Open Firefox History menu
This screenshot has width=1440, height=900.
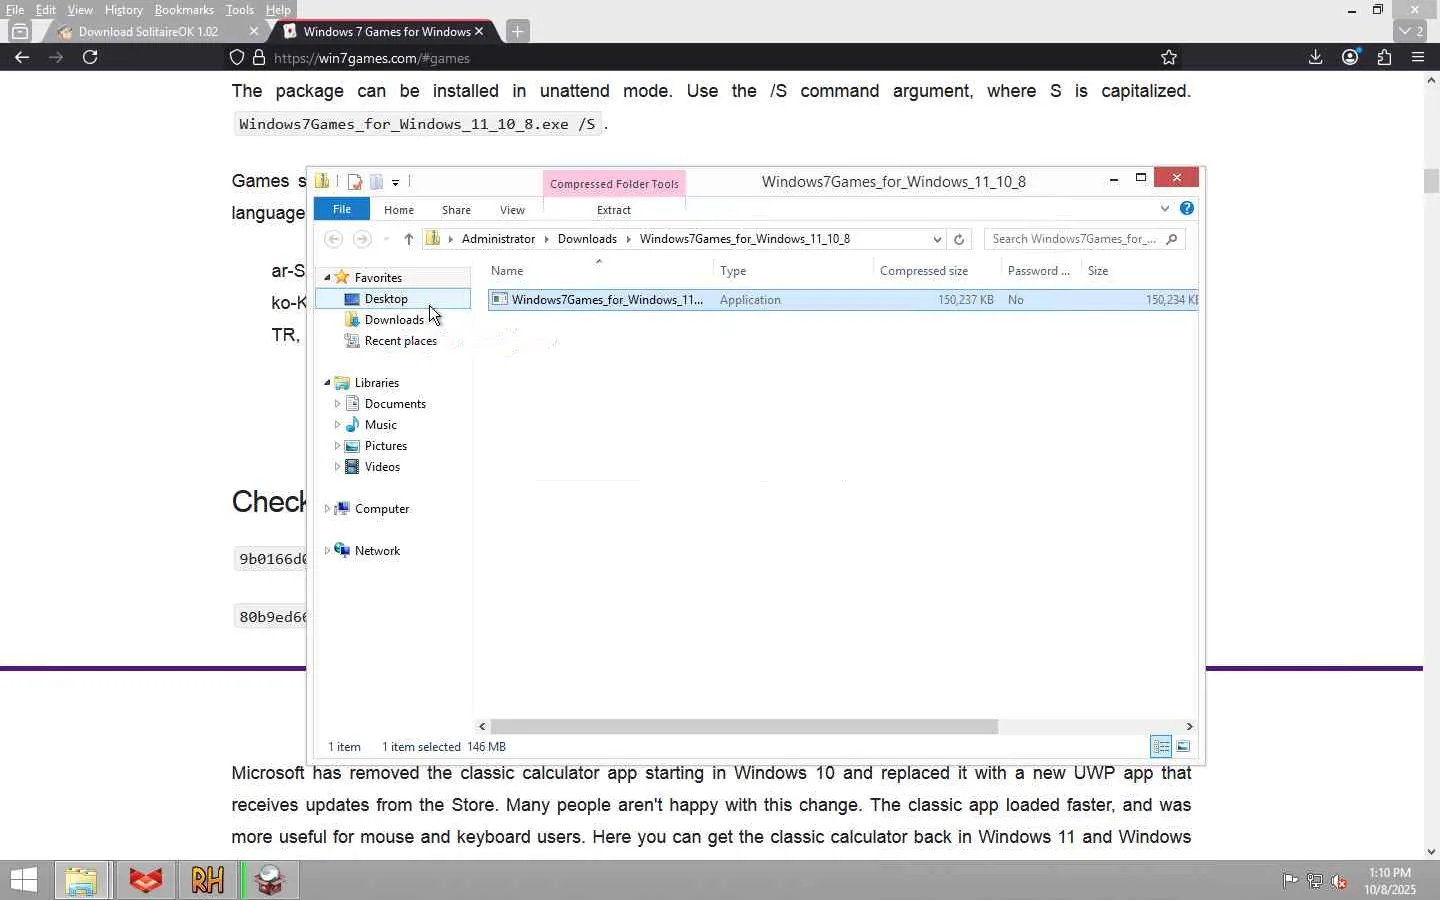coord(124,10)
